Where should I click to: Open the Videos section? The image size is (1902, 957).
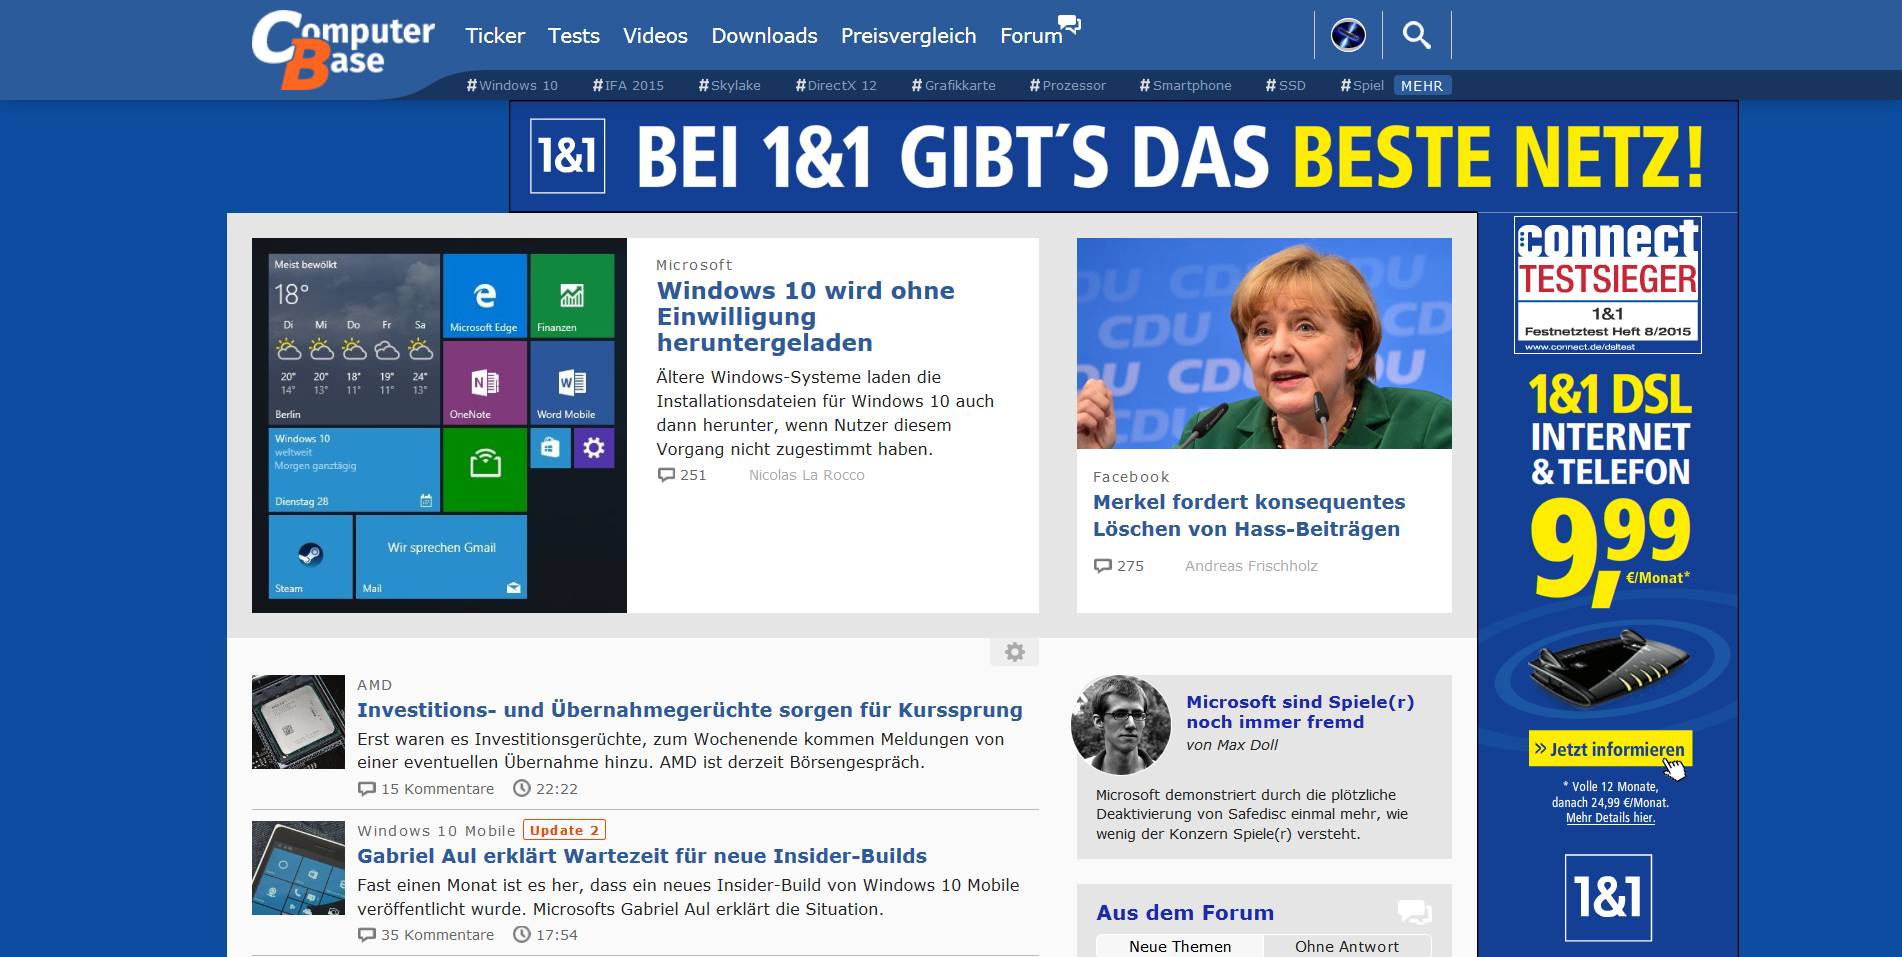pyautogui.click(x=655, y=36)
